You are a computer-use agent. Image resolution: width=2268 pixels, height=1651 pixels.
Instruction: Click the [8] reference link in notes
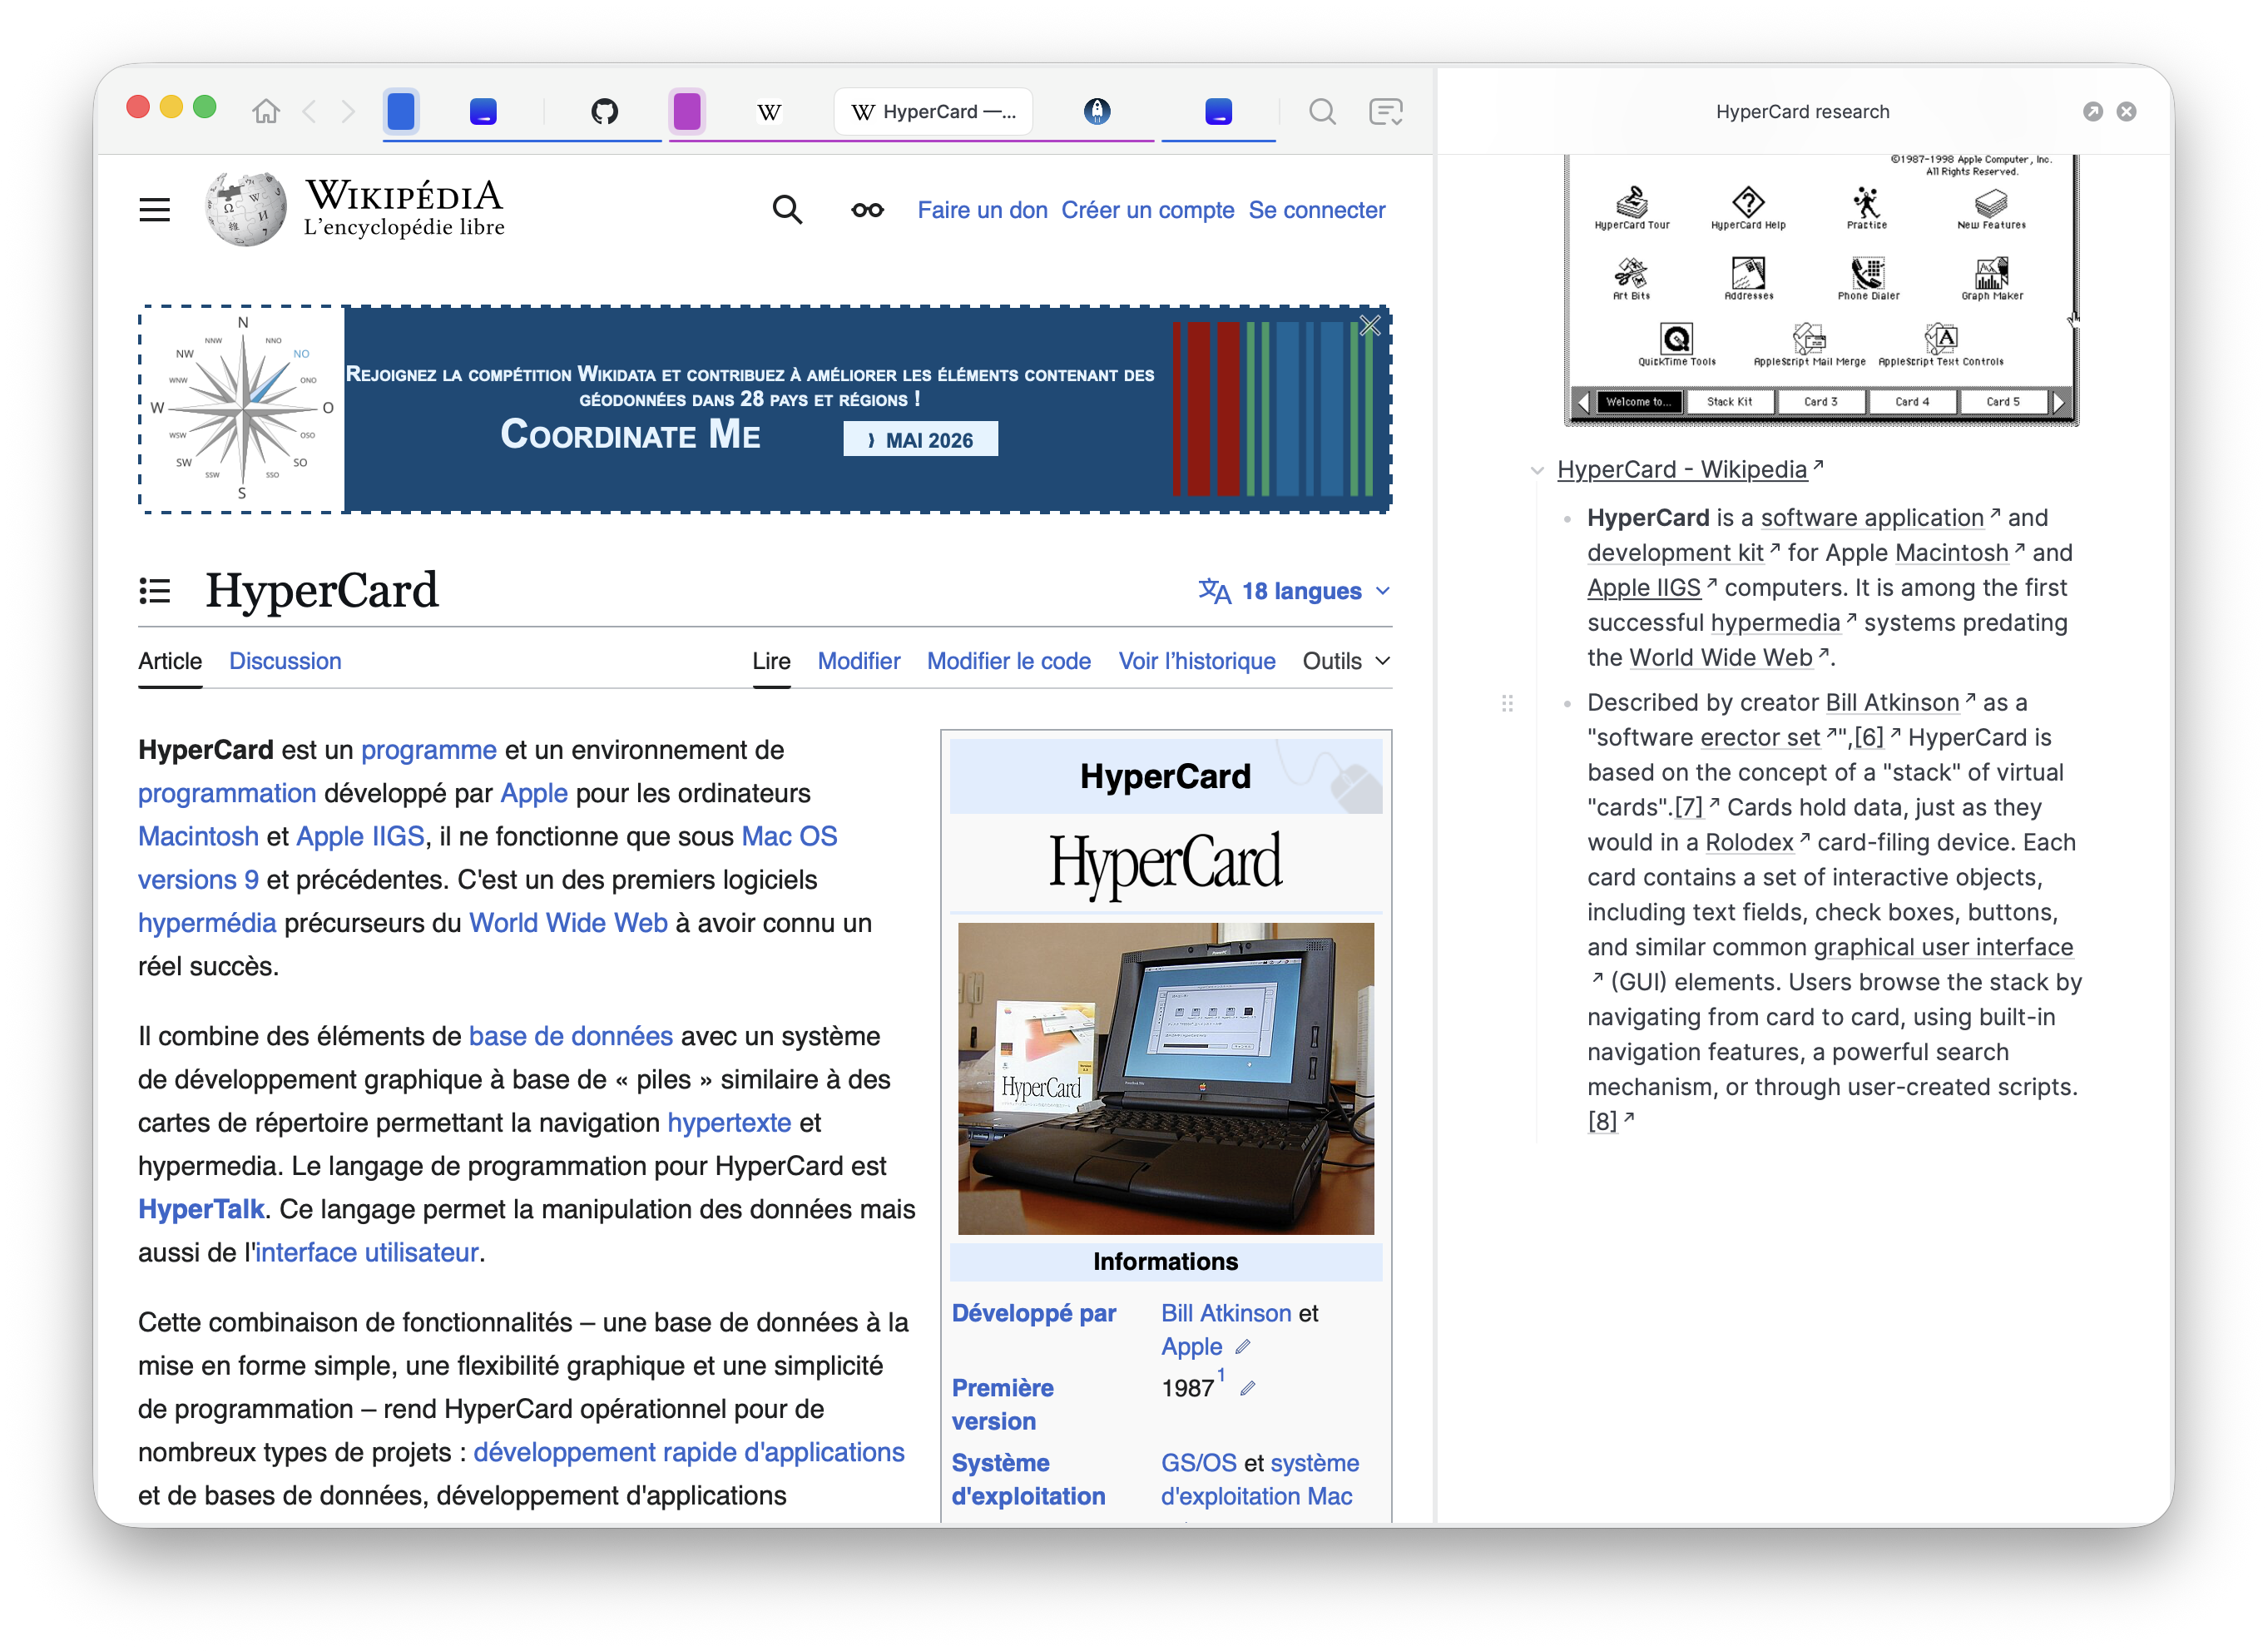coord(1602,1122)
